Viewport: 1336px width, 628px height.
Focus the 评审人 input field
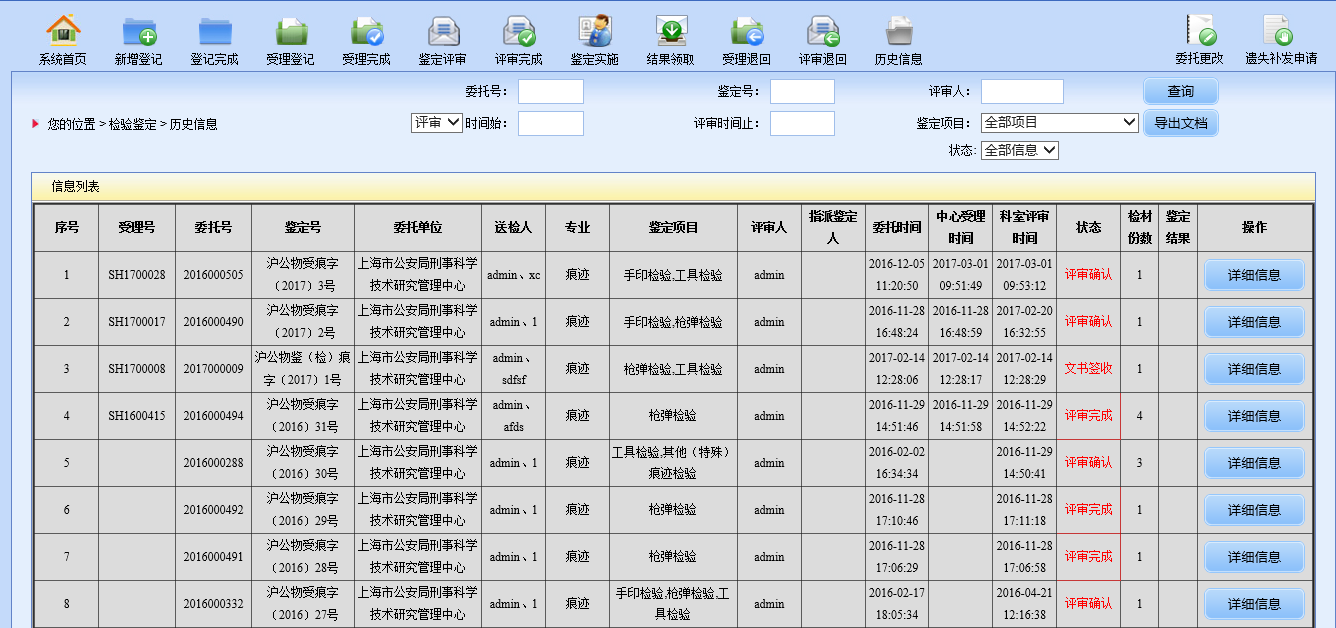[1022, 92]
